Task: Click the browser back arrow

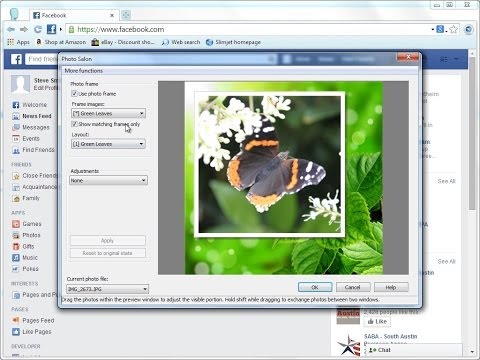Action: [x=11, y=30]
